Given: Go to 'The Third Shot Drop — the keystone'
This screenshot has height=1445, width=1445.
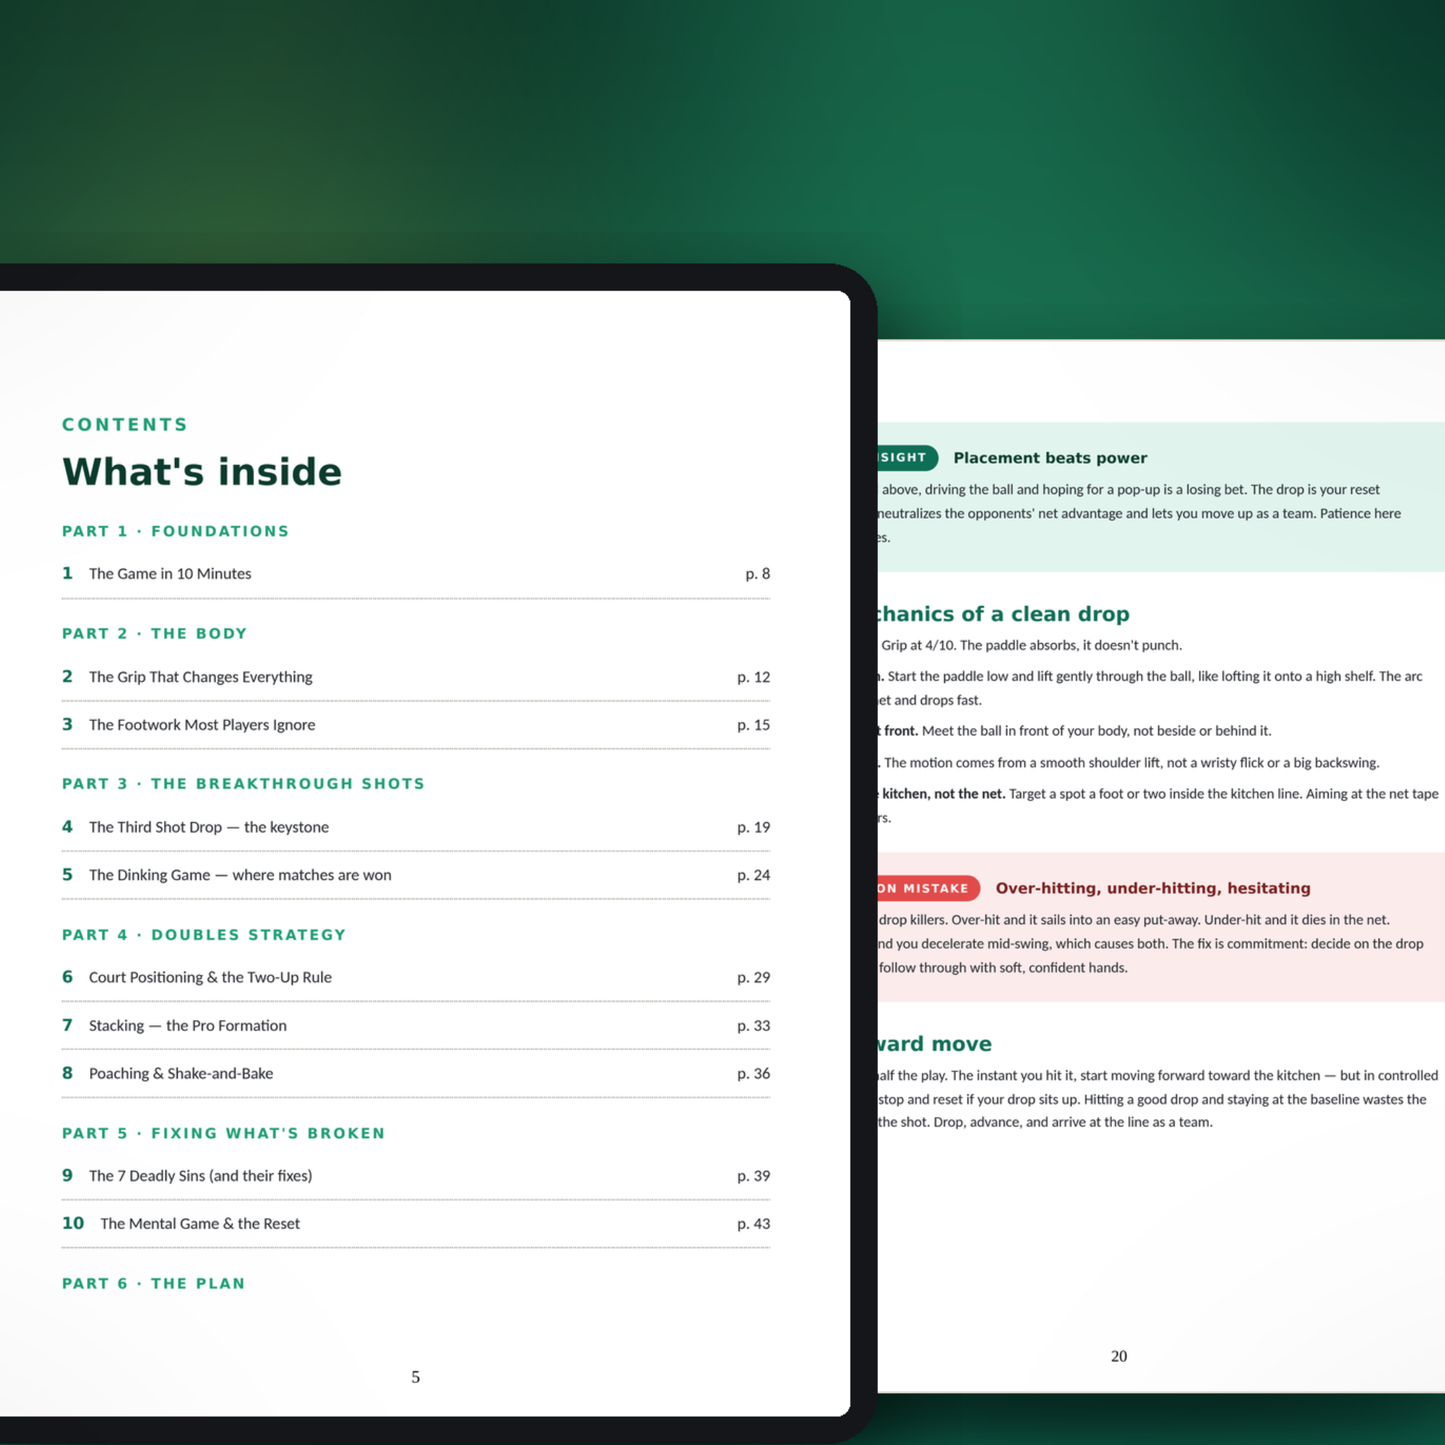Looking at the screenshot, I should pyautogui.click(x=416, y=827).
